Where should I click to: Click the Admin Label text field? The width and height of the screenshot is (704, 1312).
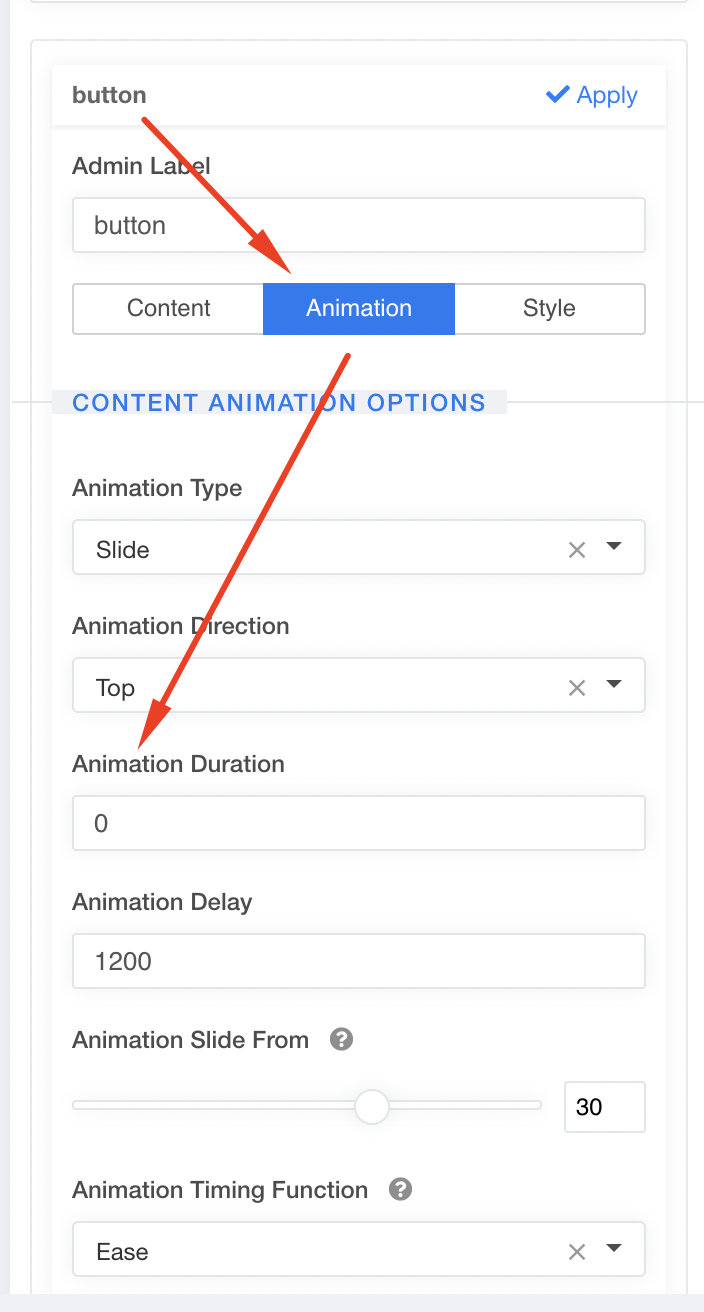pos(358,225)
